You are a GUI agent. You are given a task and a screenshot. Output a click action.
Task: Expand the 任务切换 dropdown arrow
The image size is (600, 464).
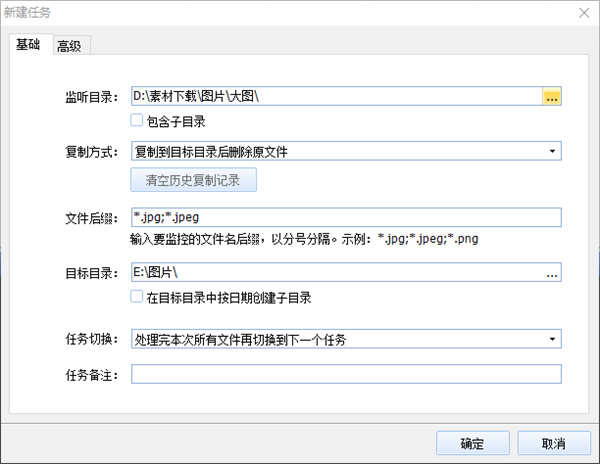[x=552, y=340]
